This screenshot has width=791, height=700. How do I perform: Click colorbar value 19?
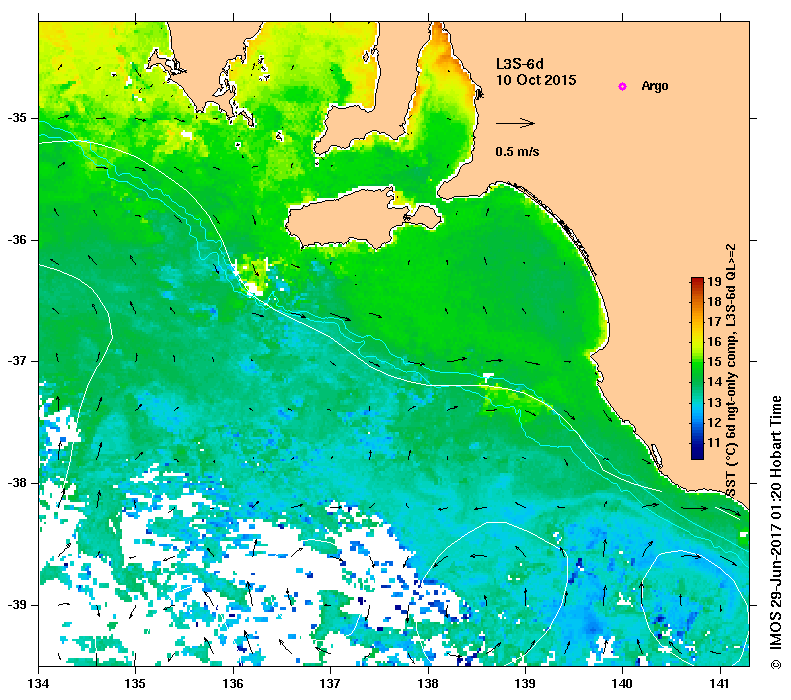(x=714, y=281)
